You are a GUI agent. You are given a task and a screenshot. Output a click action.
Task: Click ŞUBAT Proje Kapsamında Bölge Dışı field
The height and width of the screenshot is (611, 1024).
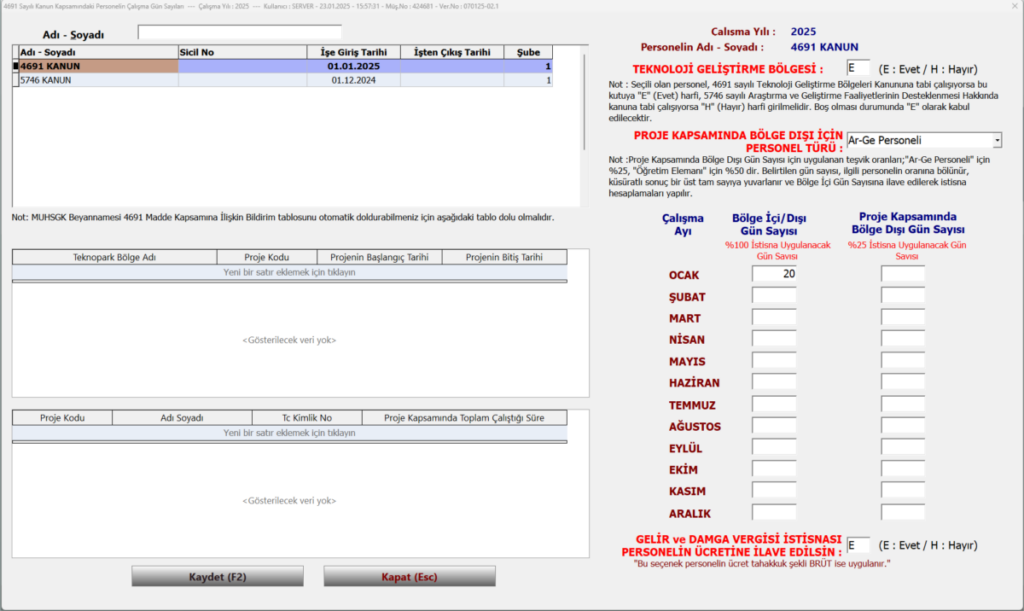tap(903, 296)
